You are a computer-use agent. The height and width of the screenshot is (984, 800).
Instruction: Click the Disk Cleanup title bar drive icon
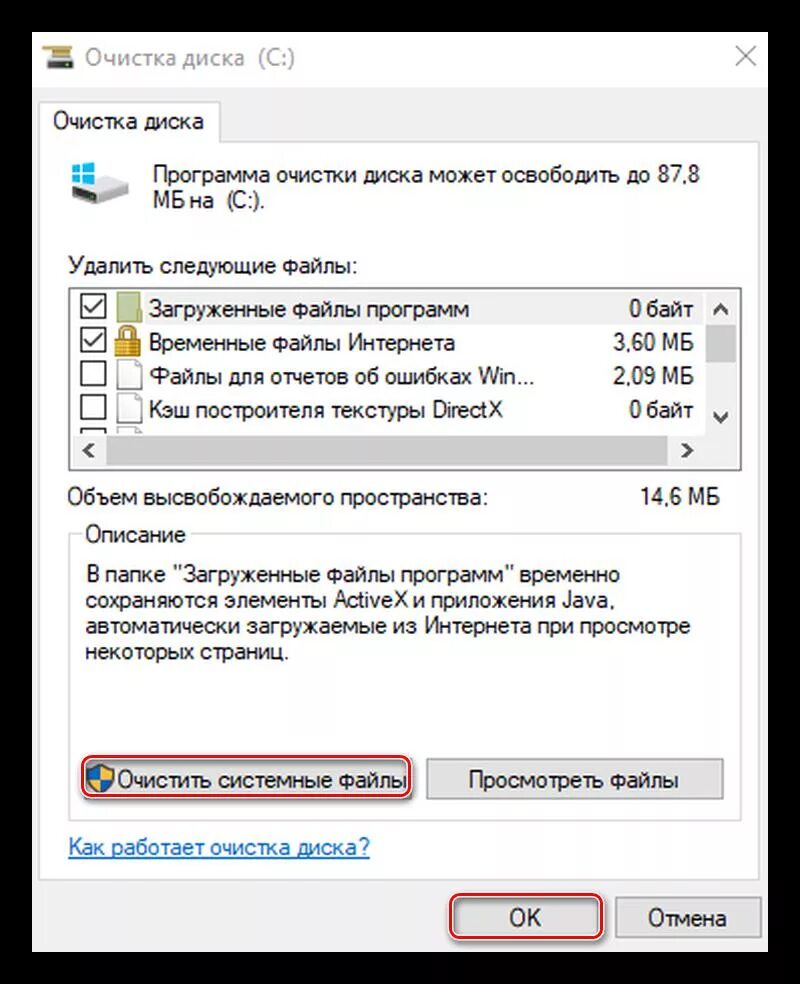[58, 57]
